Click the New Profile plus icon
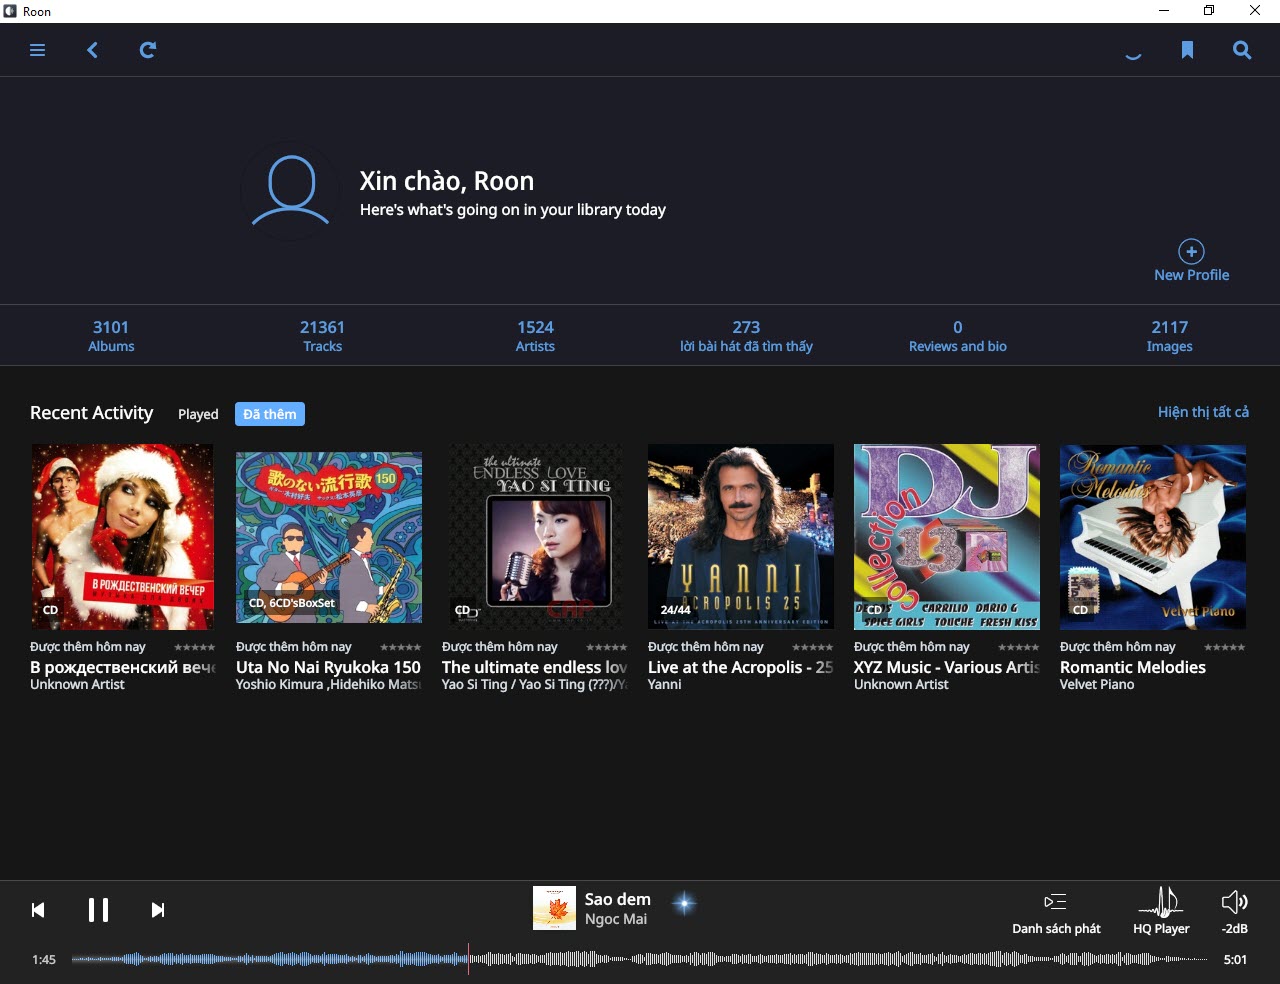1280x984 pixels. tap(1191, 251)
